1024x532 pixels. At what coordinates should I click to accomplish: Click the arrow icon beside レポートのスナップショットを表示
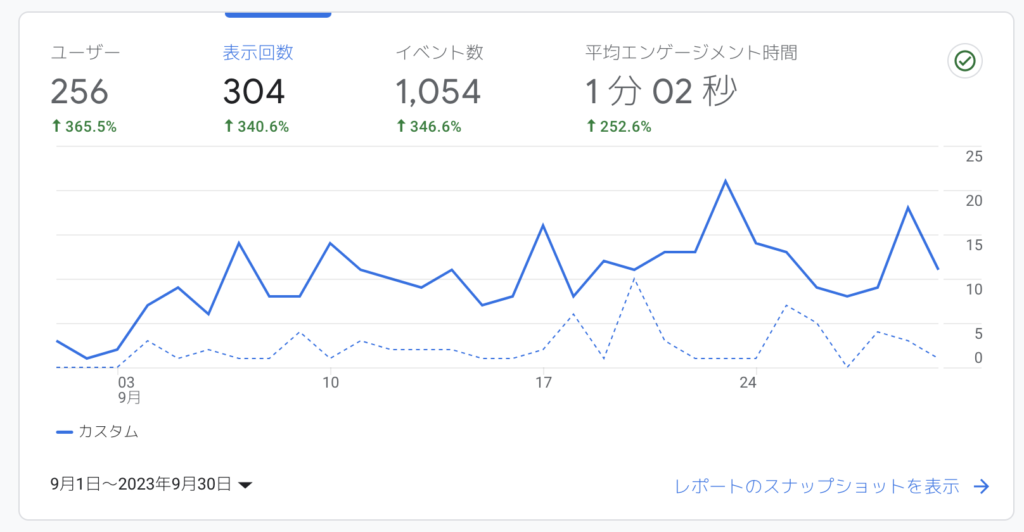click(x=982, y=486)
